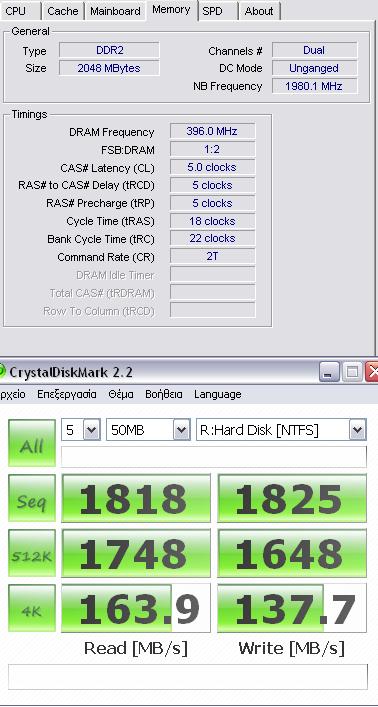The image size is (378, 707).
Task: Open the Θέμα menu
Action: point(121,394)
